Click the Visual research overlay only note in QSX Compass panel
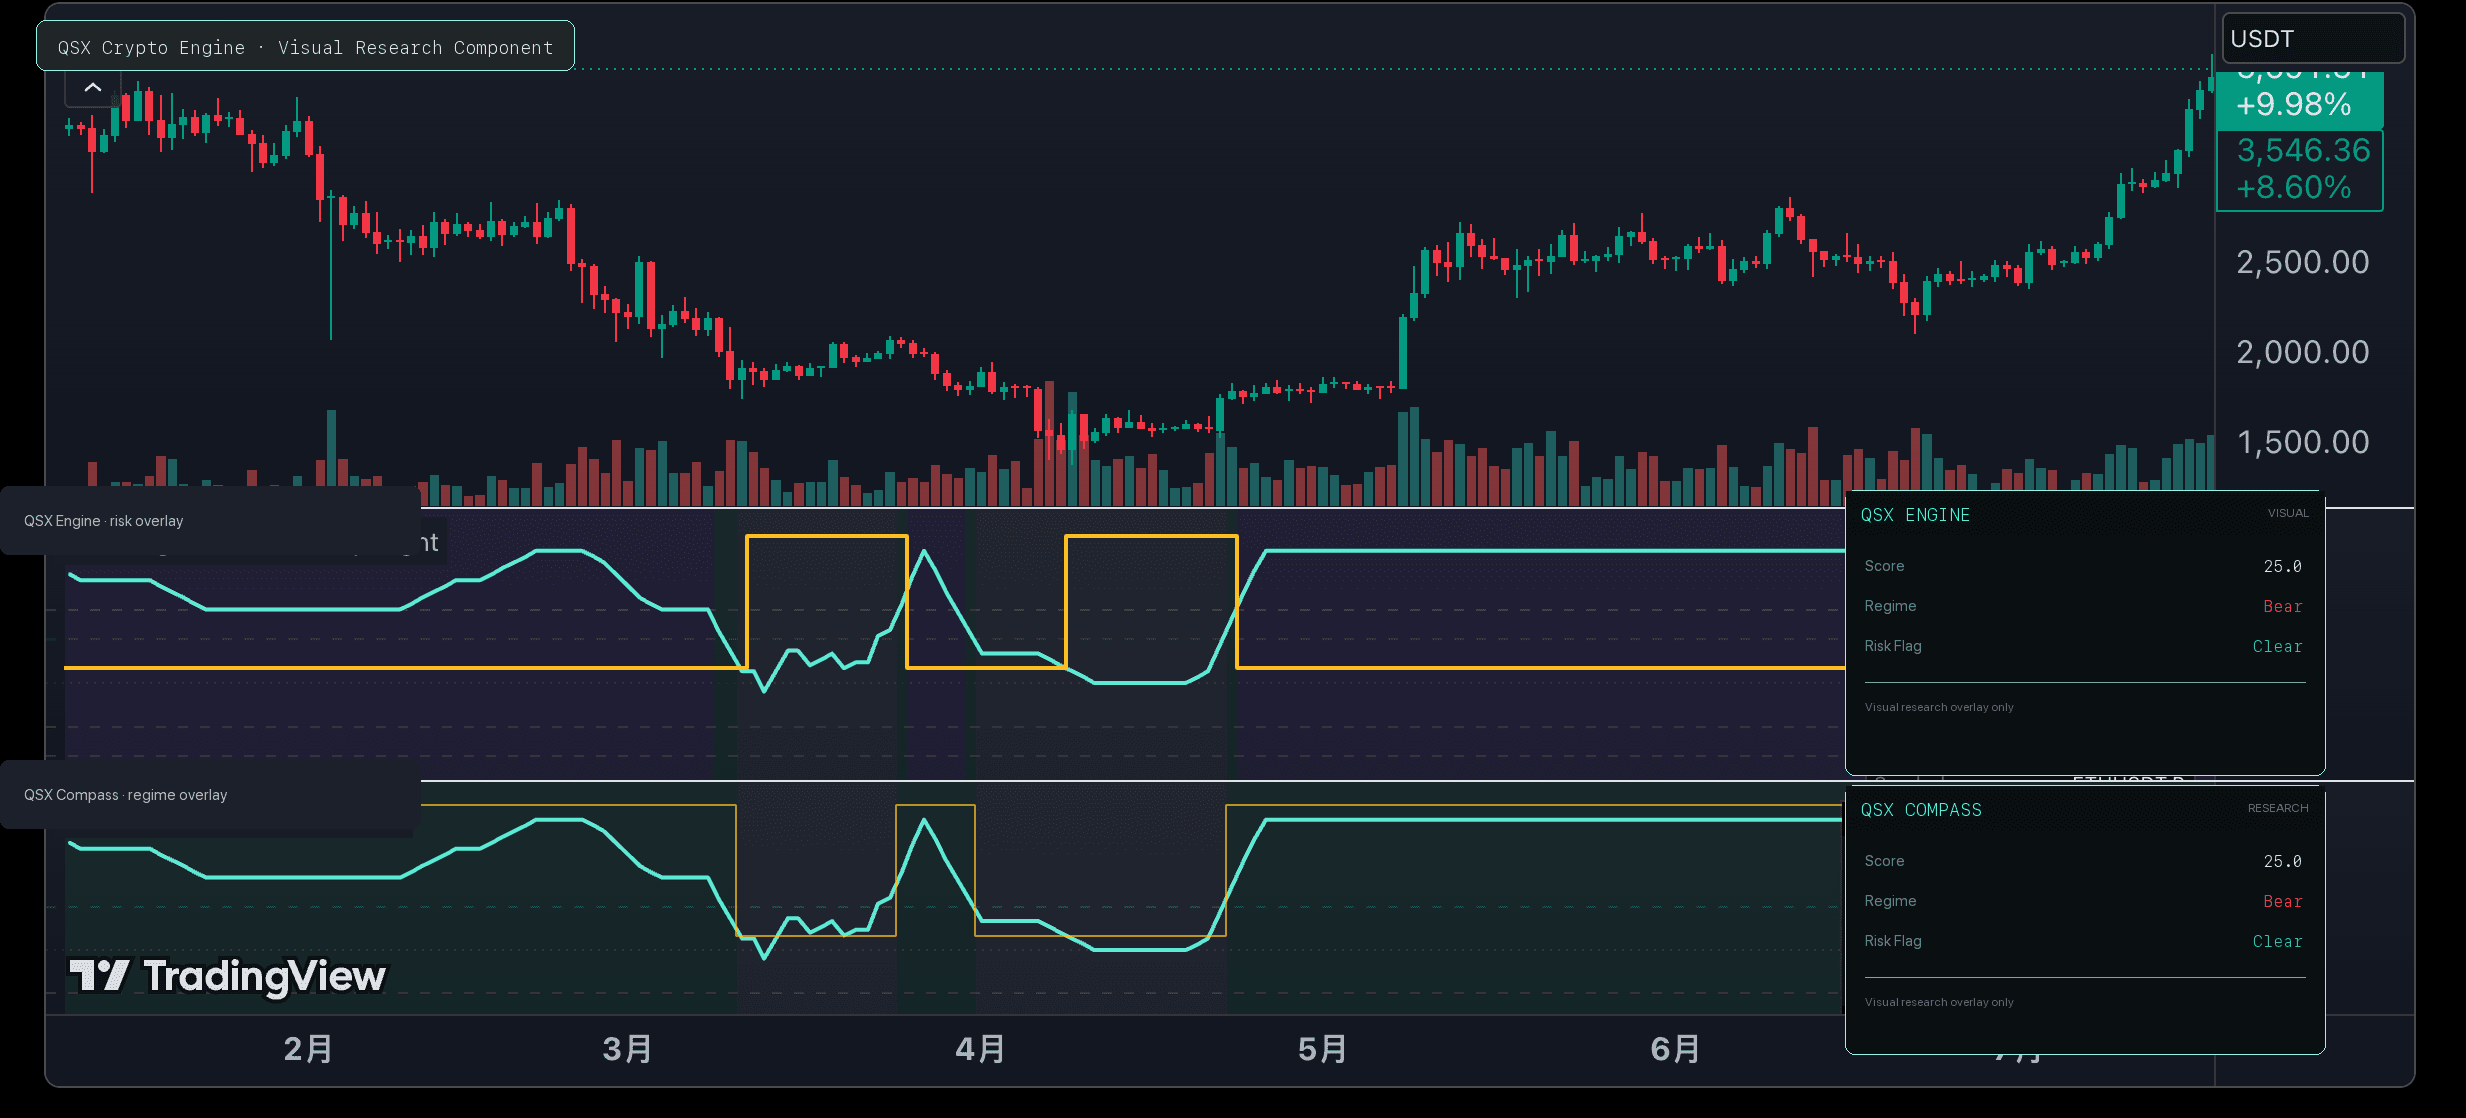Viewport: 2466px width, 1118px height. point(1939,1002)
